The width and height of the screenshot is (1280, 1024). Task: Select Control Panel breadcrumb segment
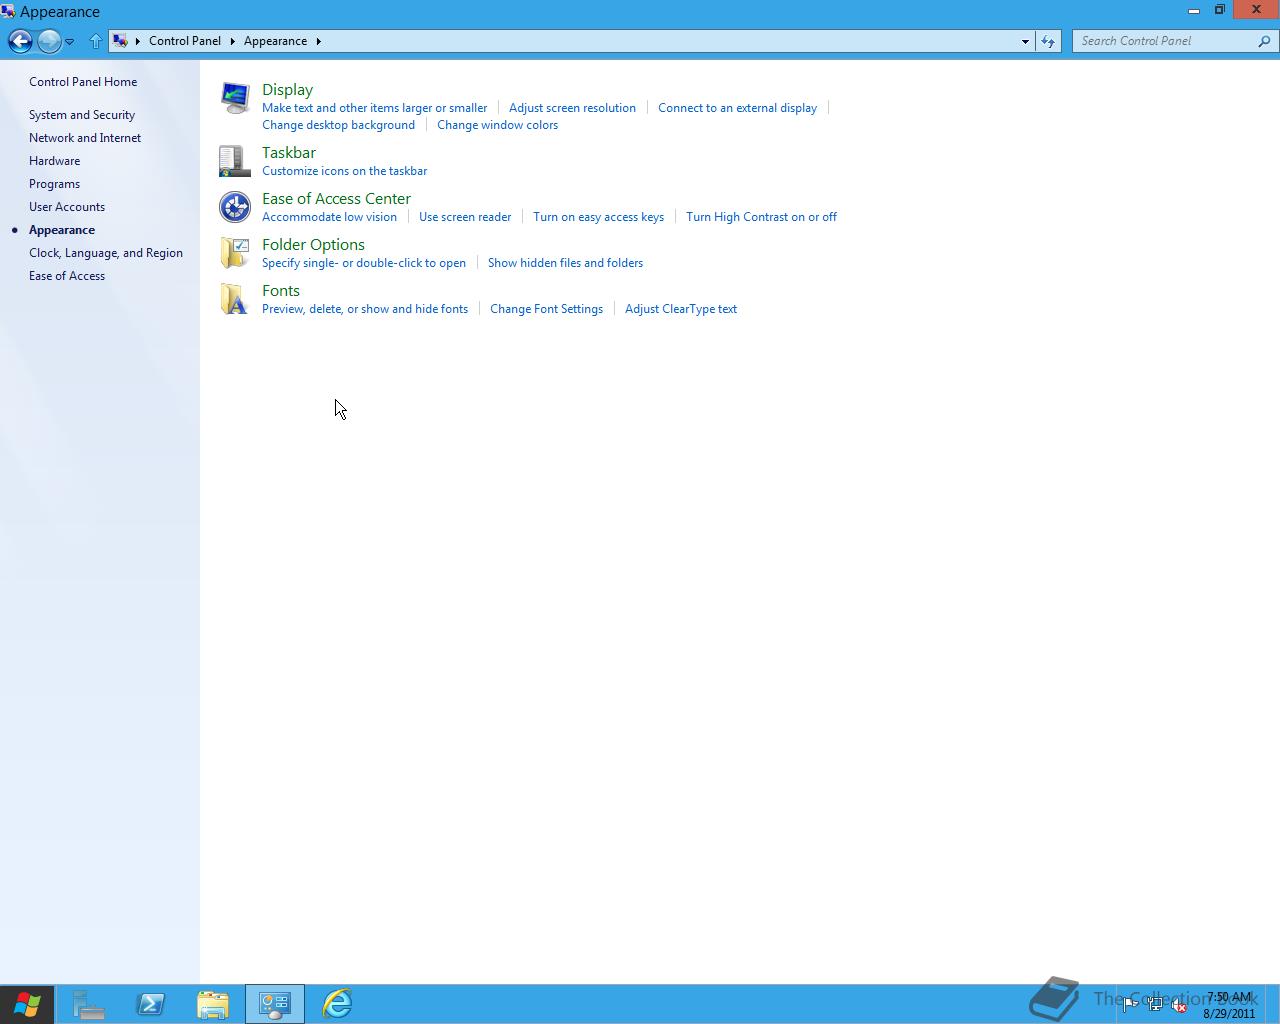[x=185, y=41]
